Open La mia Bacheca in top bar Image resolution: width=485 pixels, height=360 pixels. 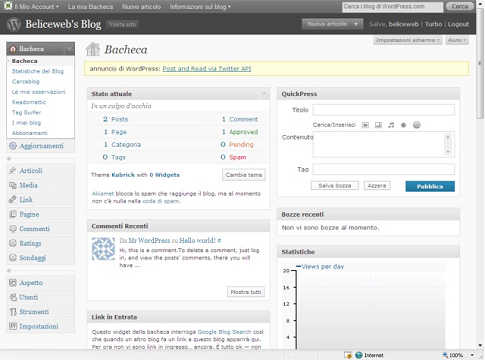[x=90, y=6]
